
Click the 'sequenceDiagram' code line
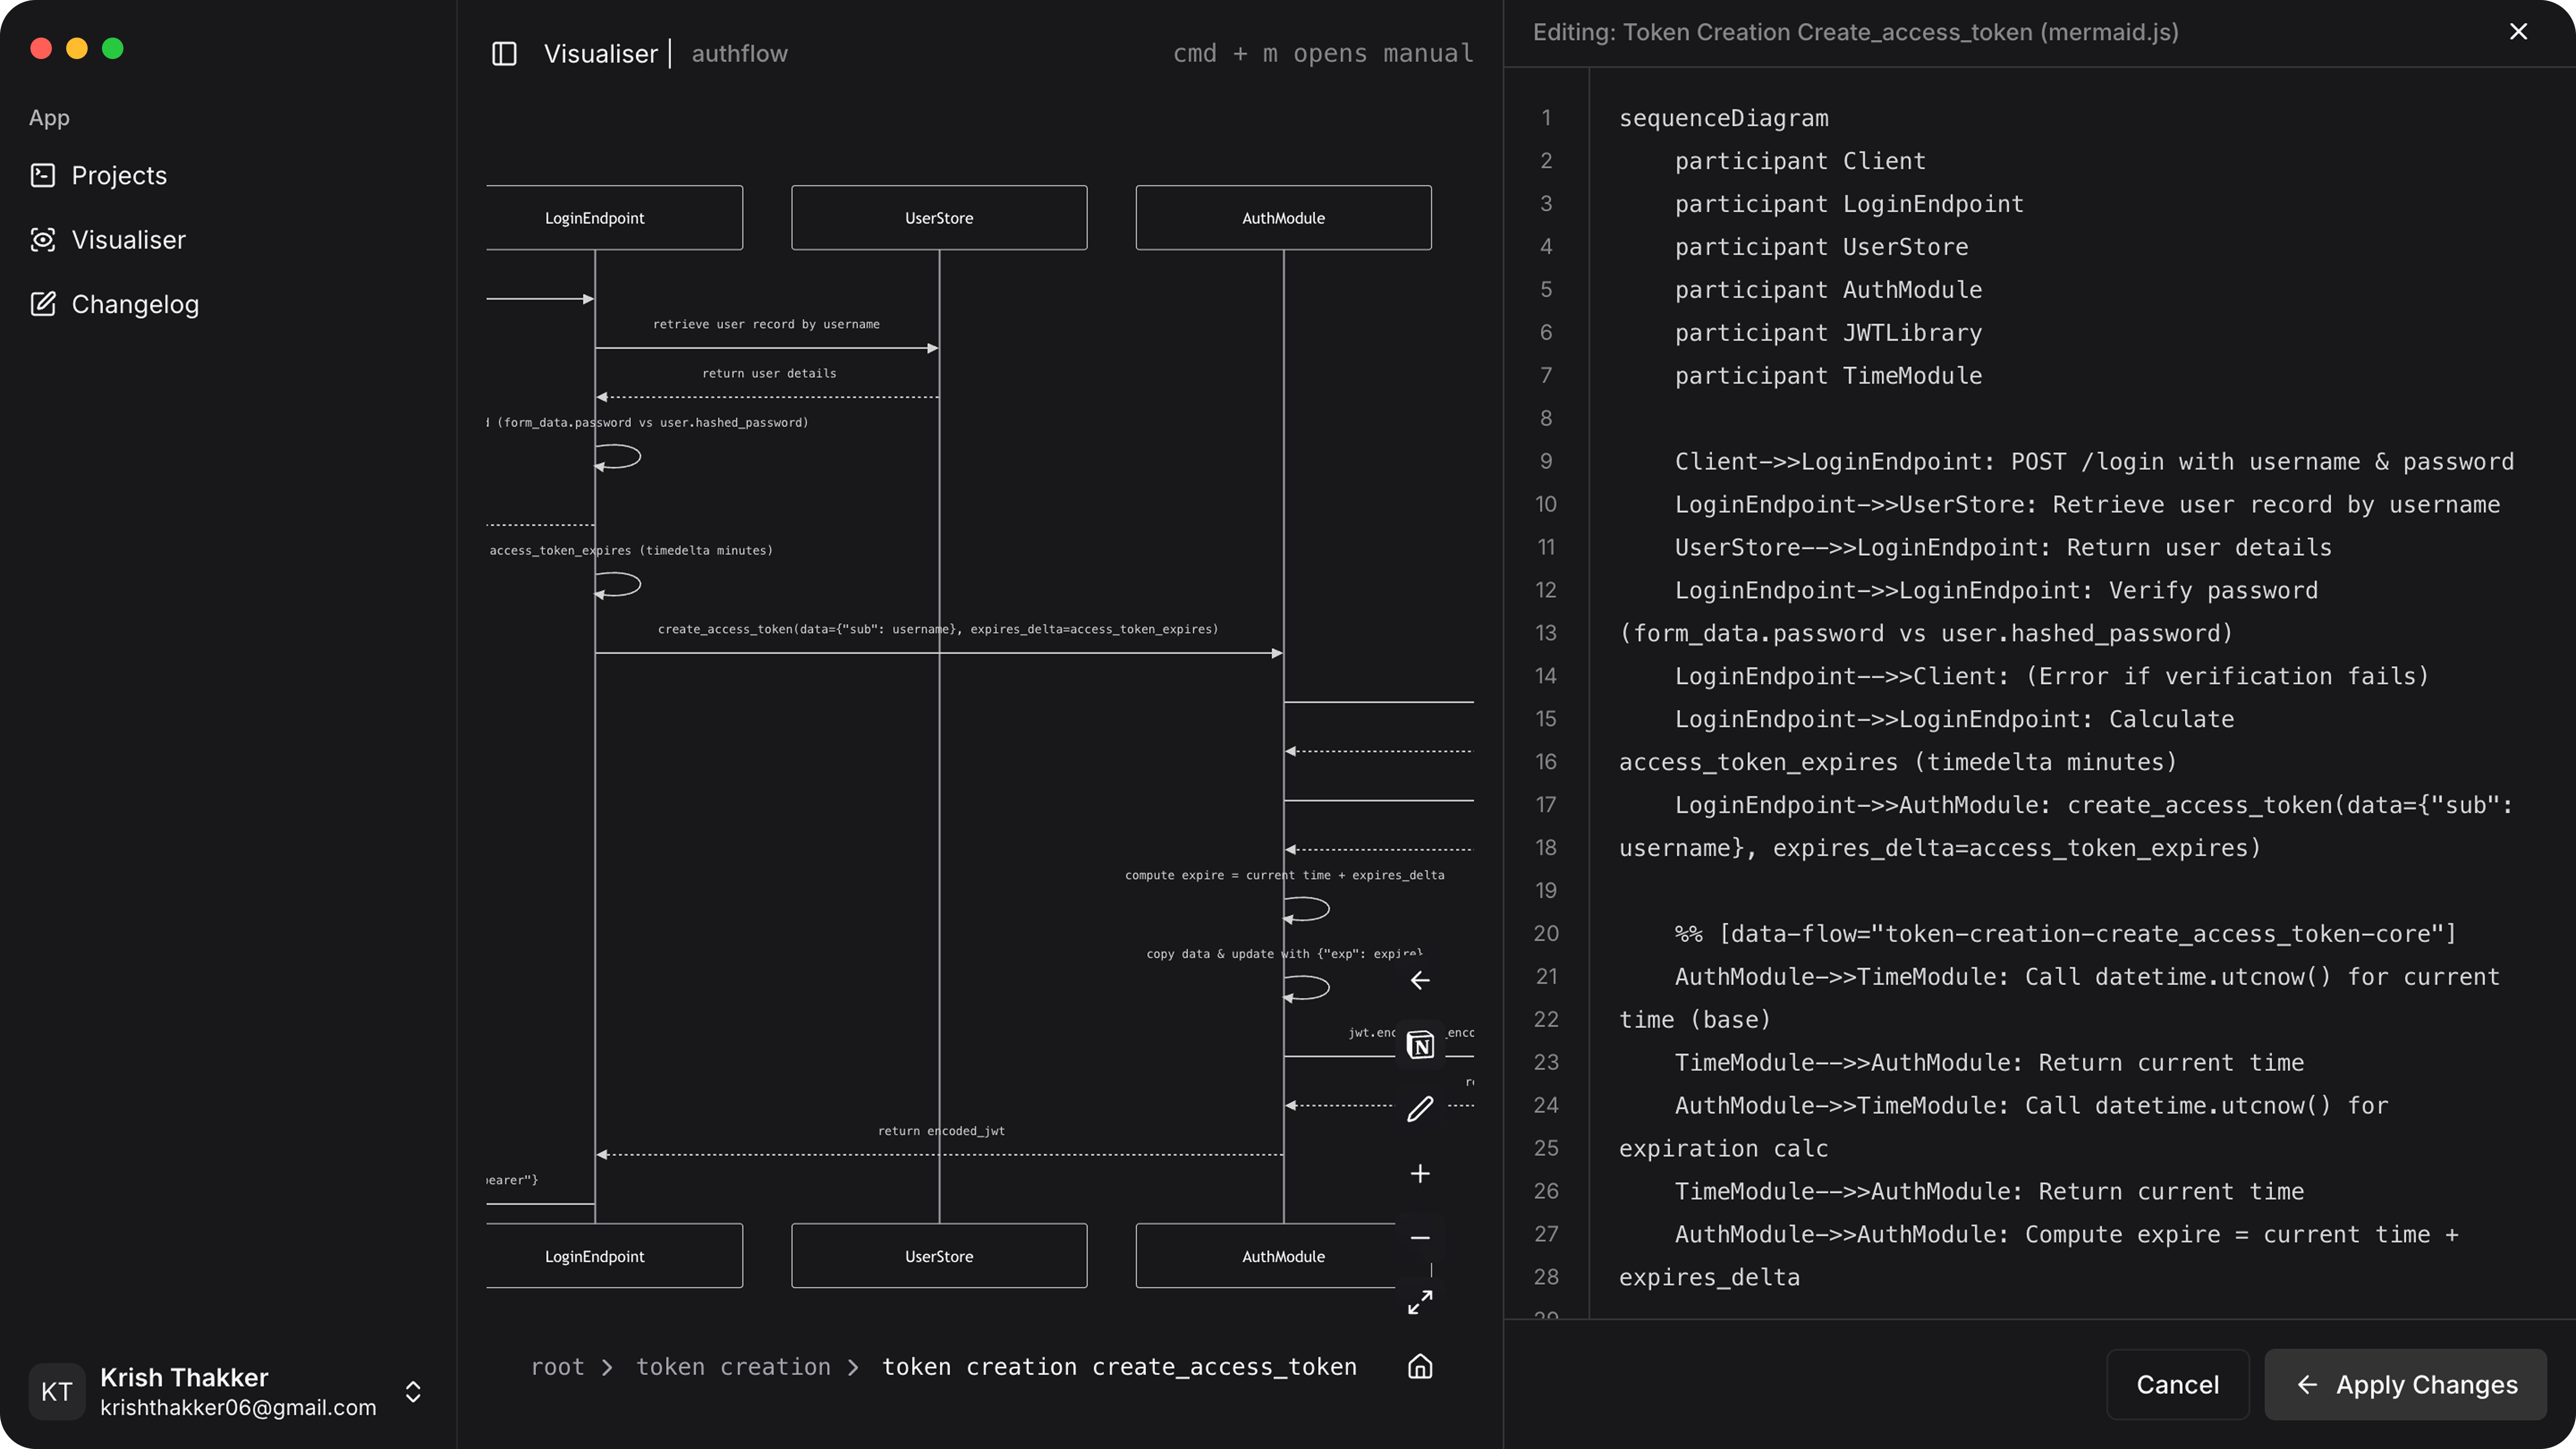tap(1723, 118)
